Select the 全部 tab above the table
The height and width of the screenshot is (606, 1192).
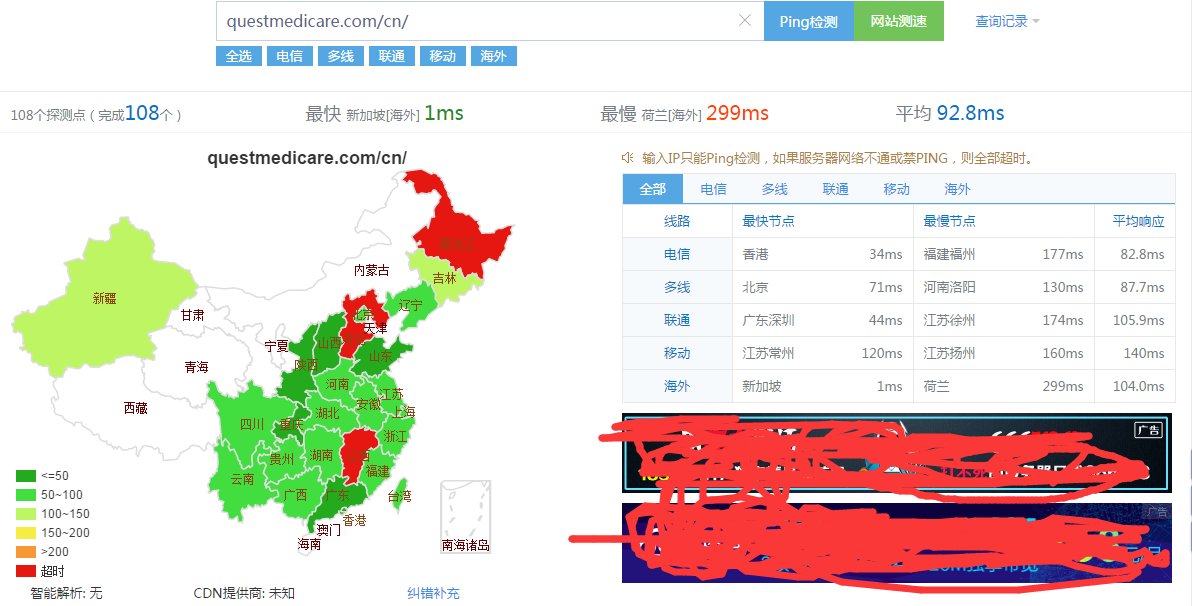(x=652, y=188)
